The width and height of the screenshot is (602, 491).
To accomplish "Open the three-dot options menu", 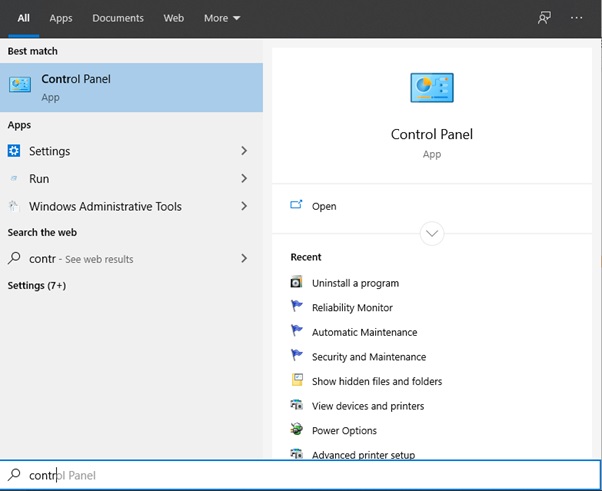I will (x=576, y=18).
